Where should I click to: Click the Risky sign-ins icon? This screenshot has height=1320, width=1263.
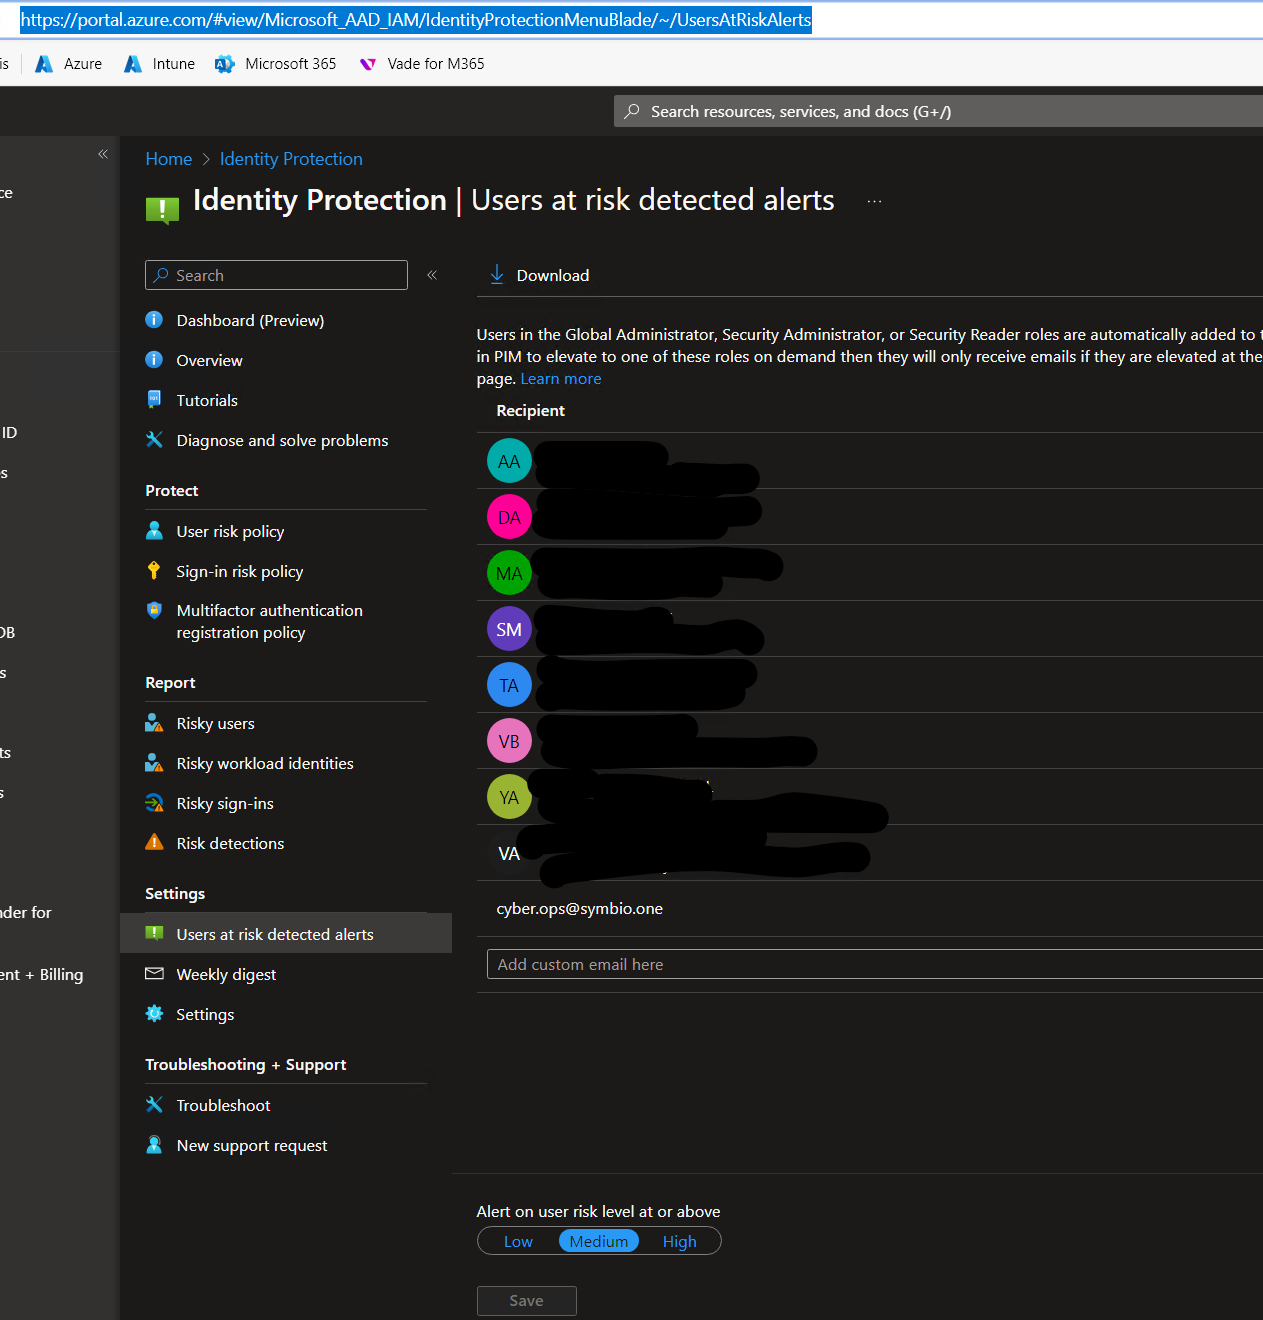tap(154, 802)
